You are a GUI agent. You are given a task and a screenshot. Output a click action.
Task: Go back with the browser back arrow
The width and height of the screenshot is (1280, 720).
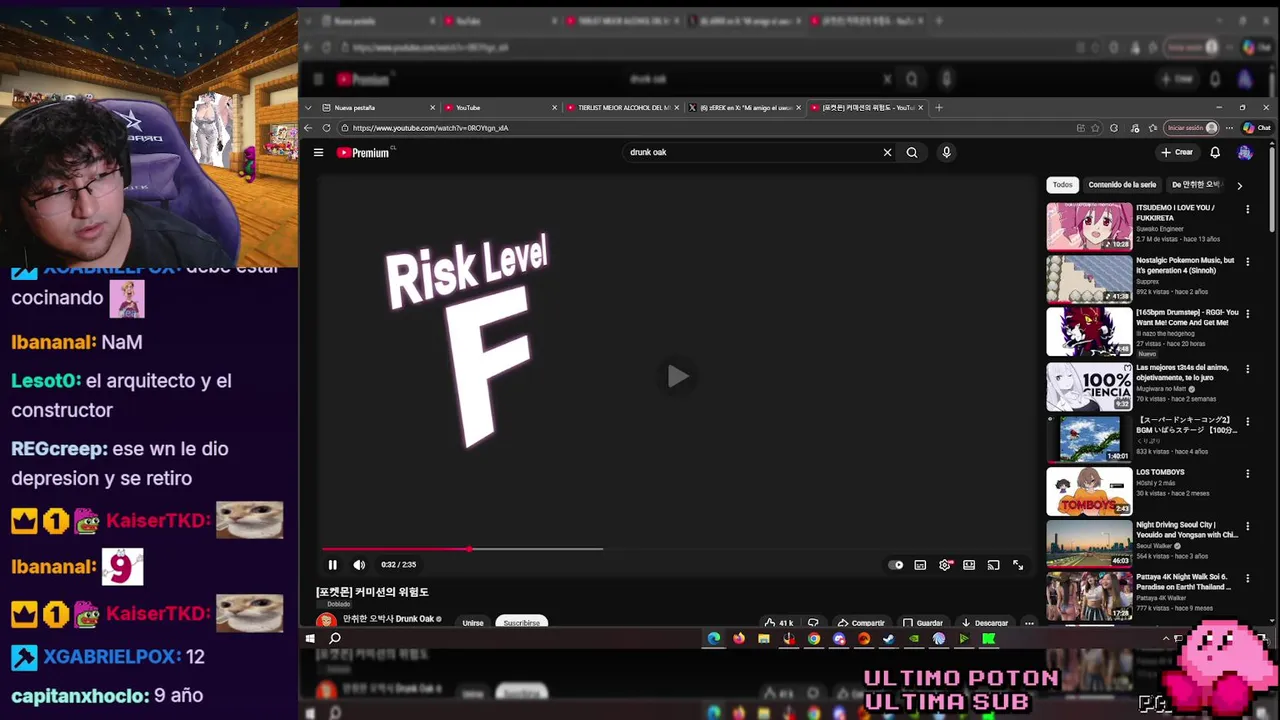(x=308, y=128)
